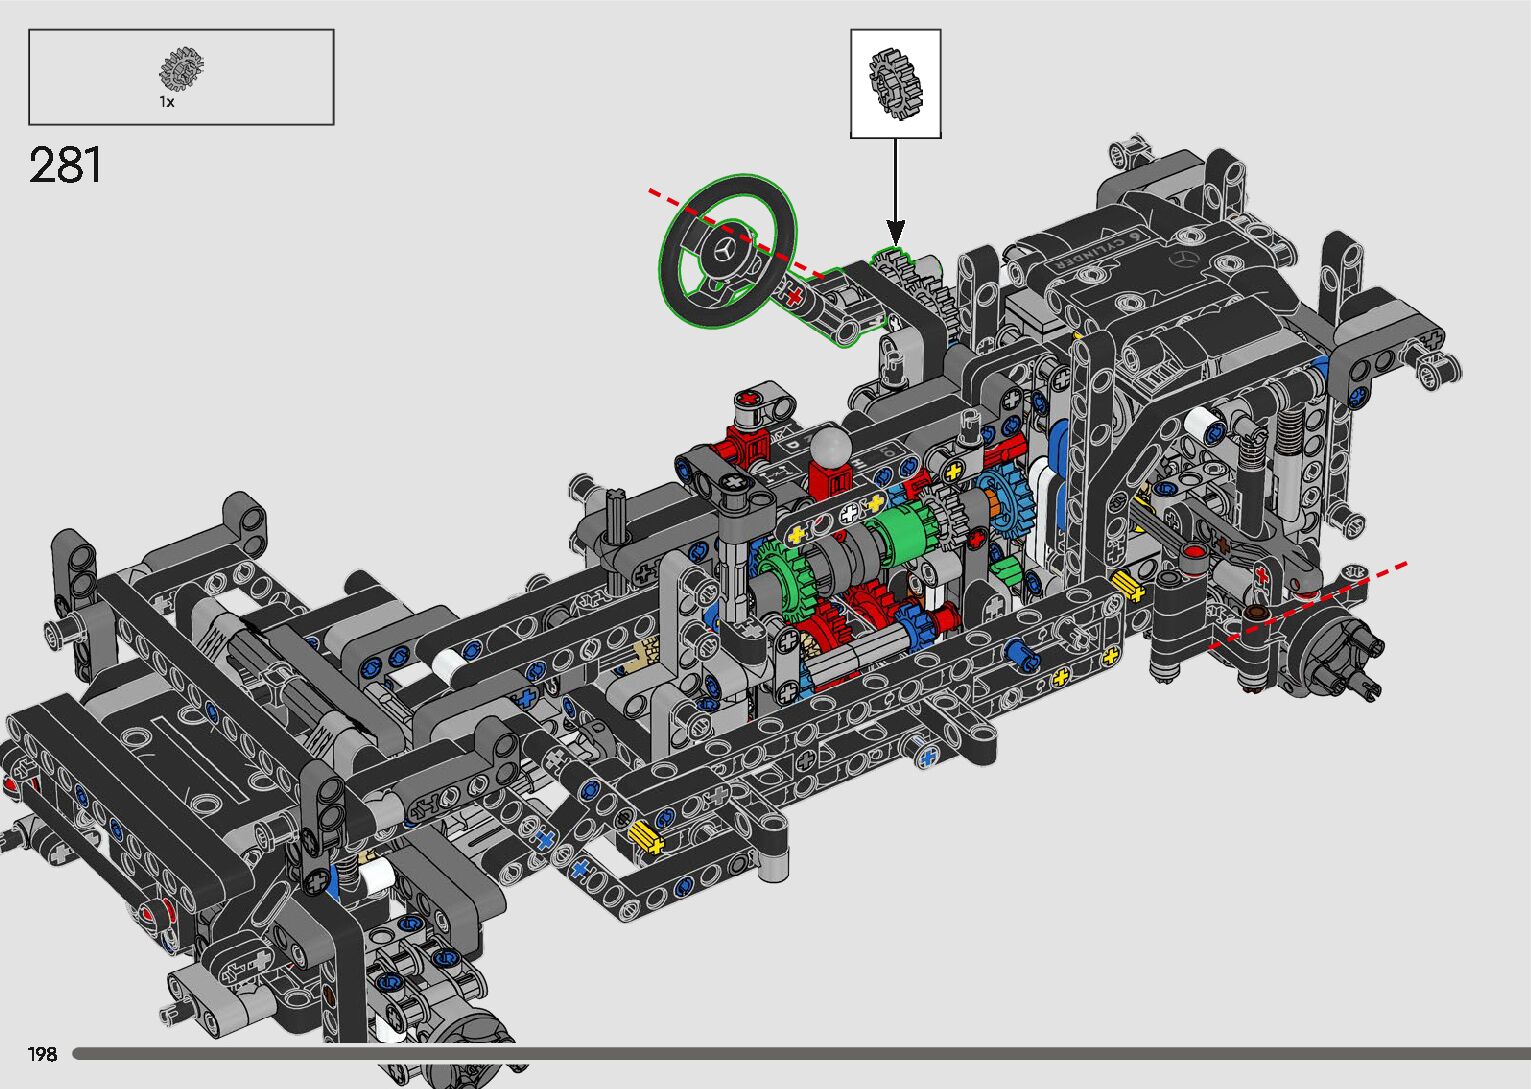This screenshot has height=1089, width=1531.
Task: Click the black downward placement arrow
Action: tap(895, 190)
